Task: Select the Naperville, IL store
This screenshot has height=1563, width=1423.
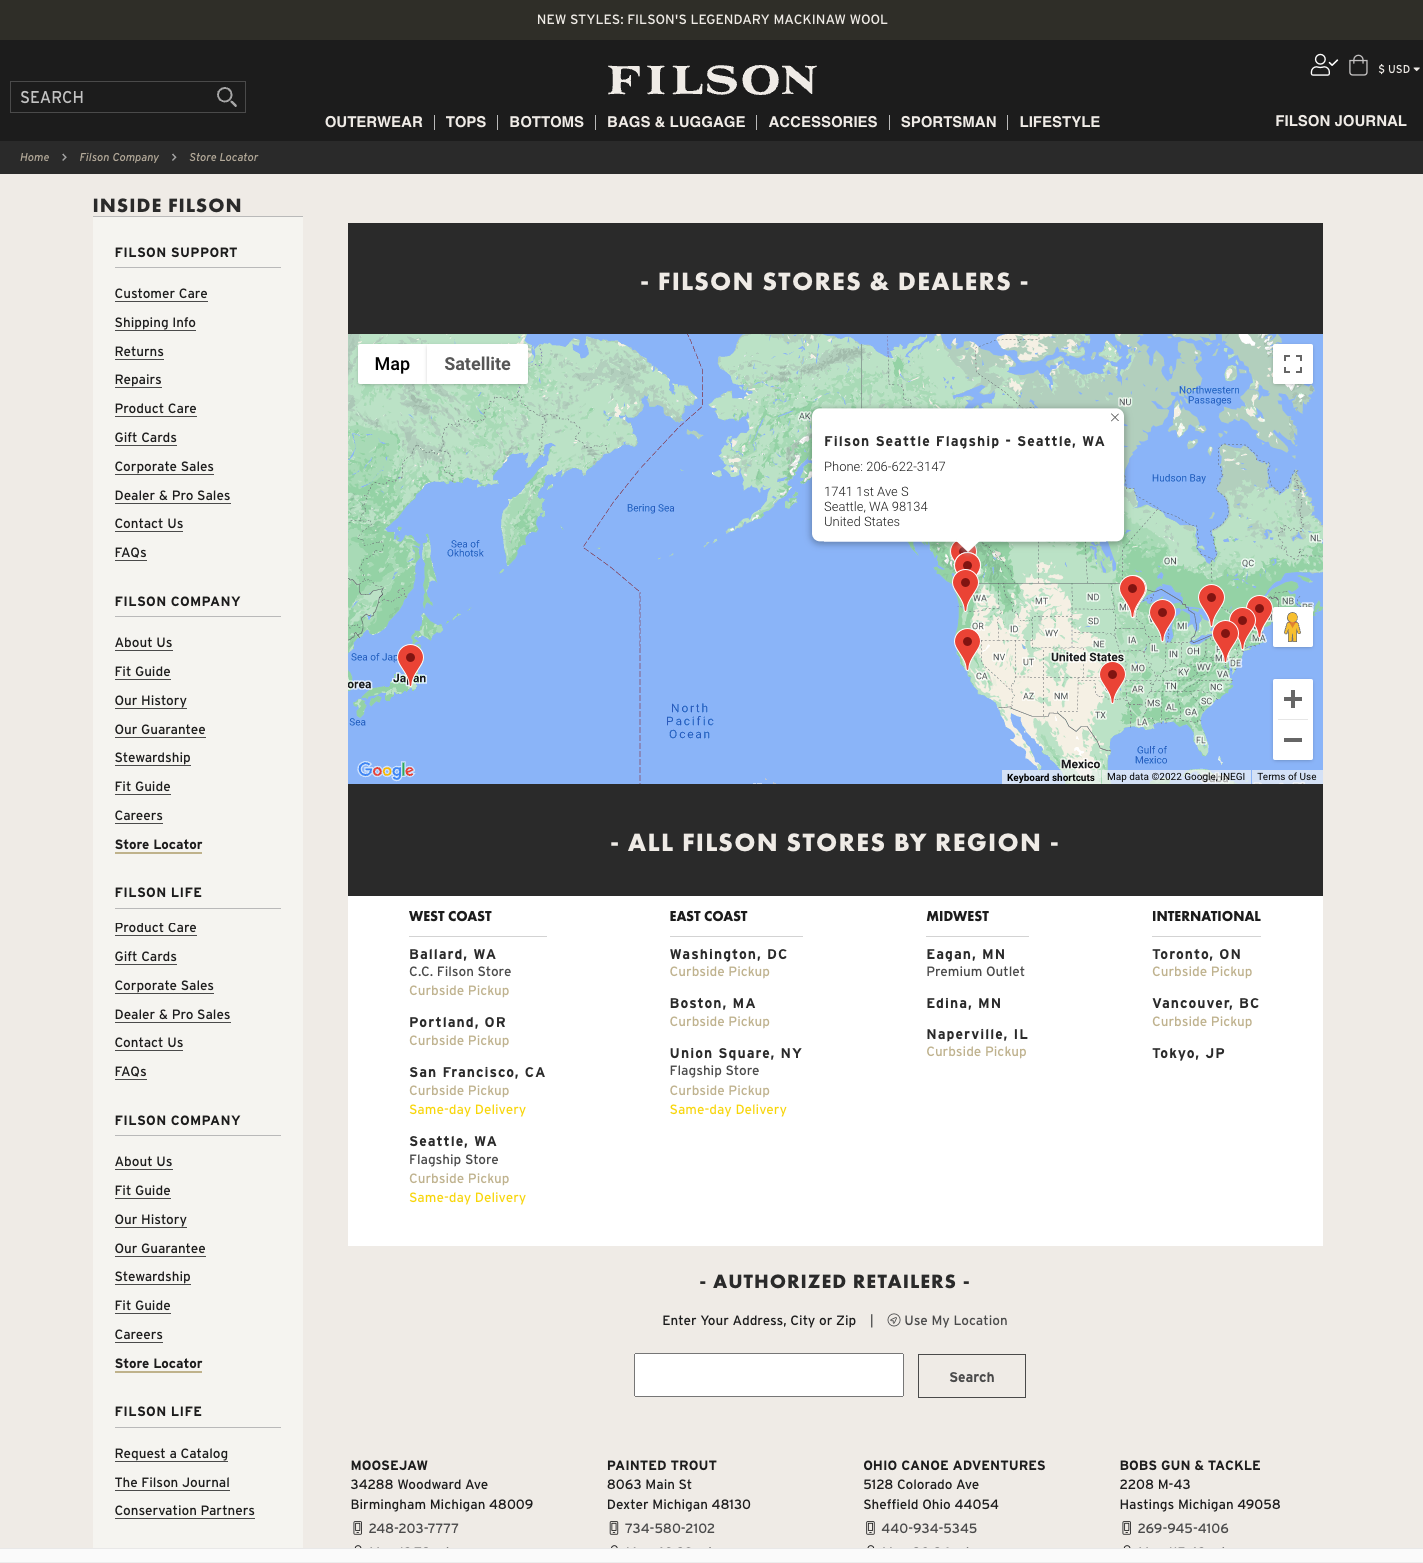Action: (x=977, y=1035)
